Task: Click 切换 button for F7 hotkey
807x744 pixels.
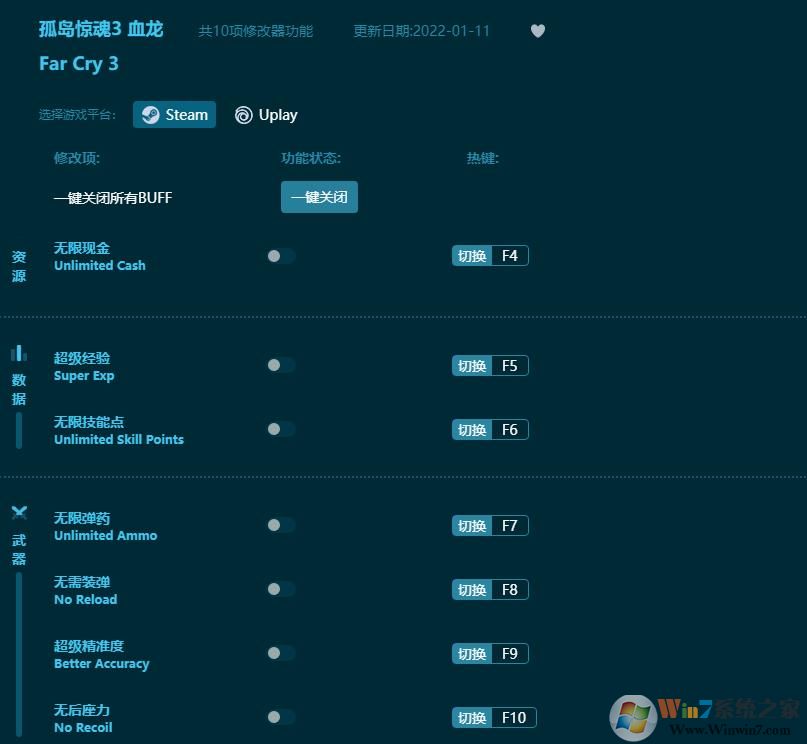Action: point(472,526)
